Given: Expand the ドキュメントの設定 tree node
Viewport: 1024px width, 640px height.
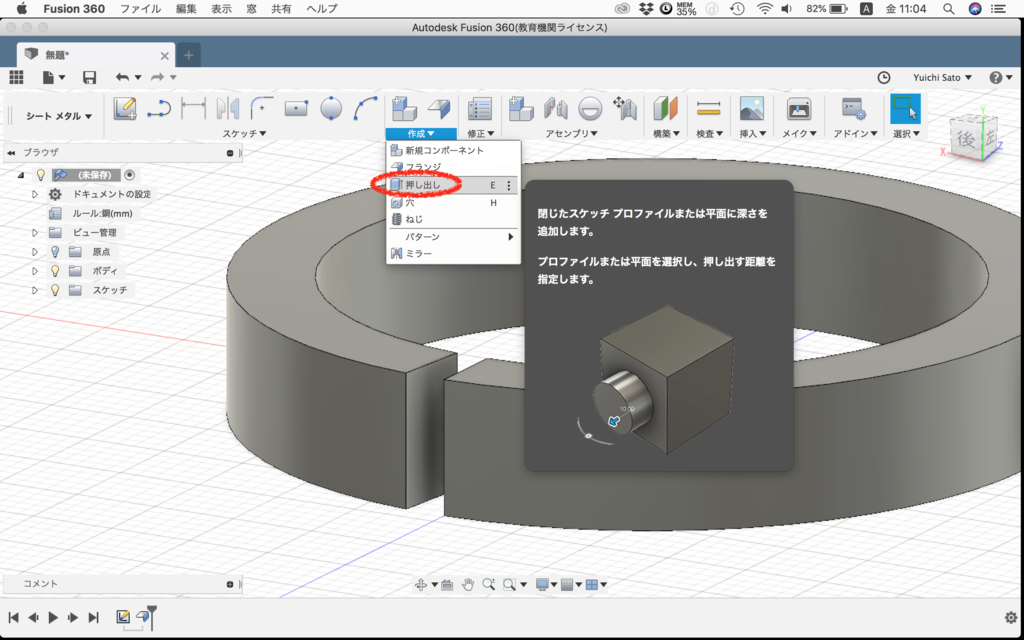Looking at the screenshot, I should click(35, 194).
